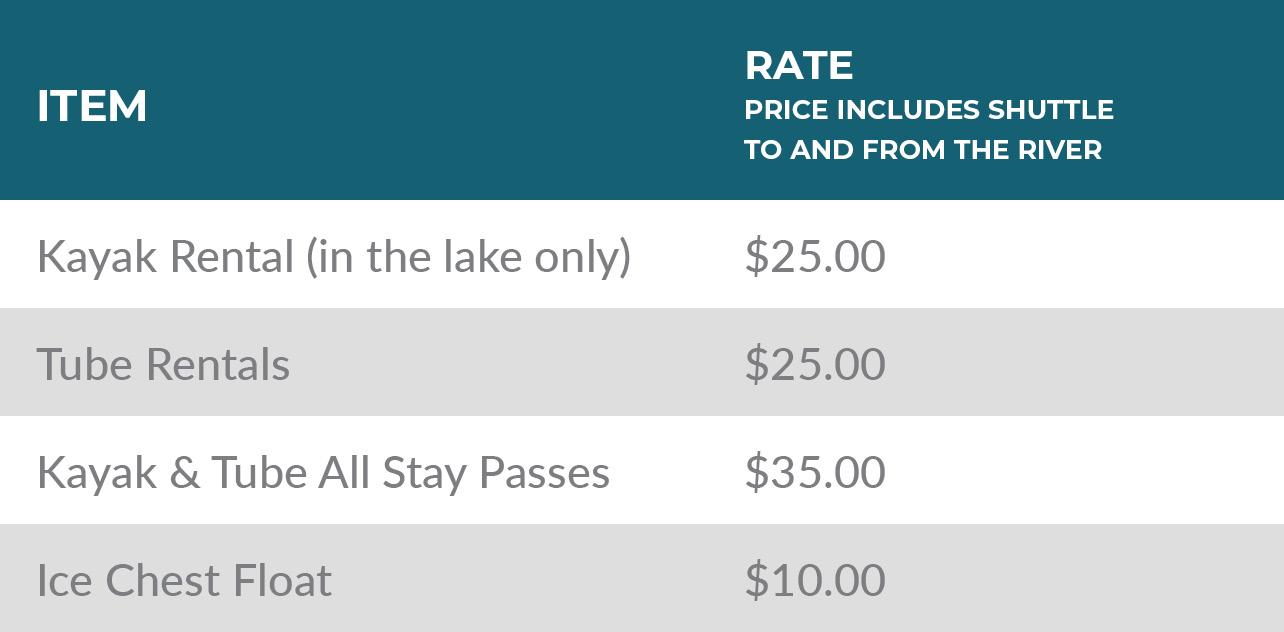
Task: Click the word "Ice" in Ice Chest Float
Action: point(64,581)
